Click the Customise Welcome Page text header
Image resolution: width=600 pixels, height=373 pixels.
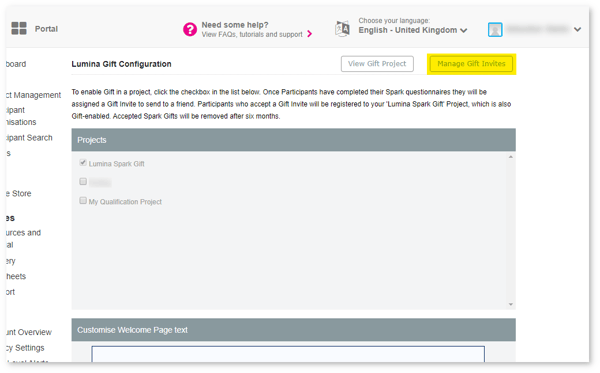[x=293, y=330]
